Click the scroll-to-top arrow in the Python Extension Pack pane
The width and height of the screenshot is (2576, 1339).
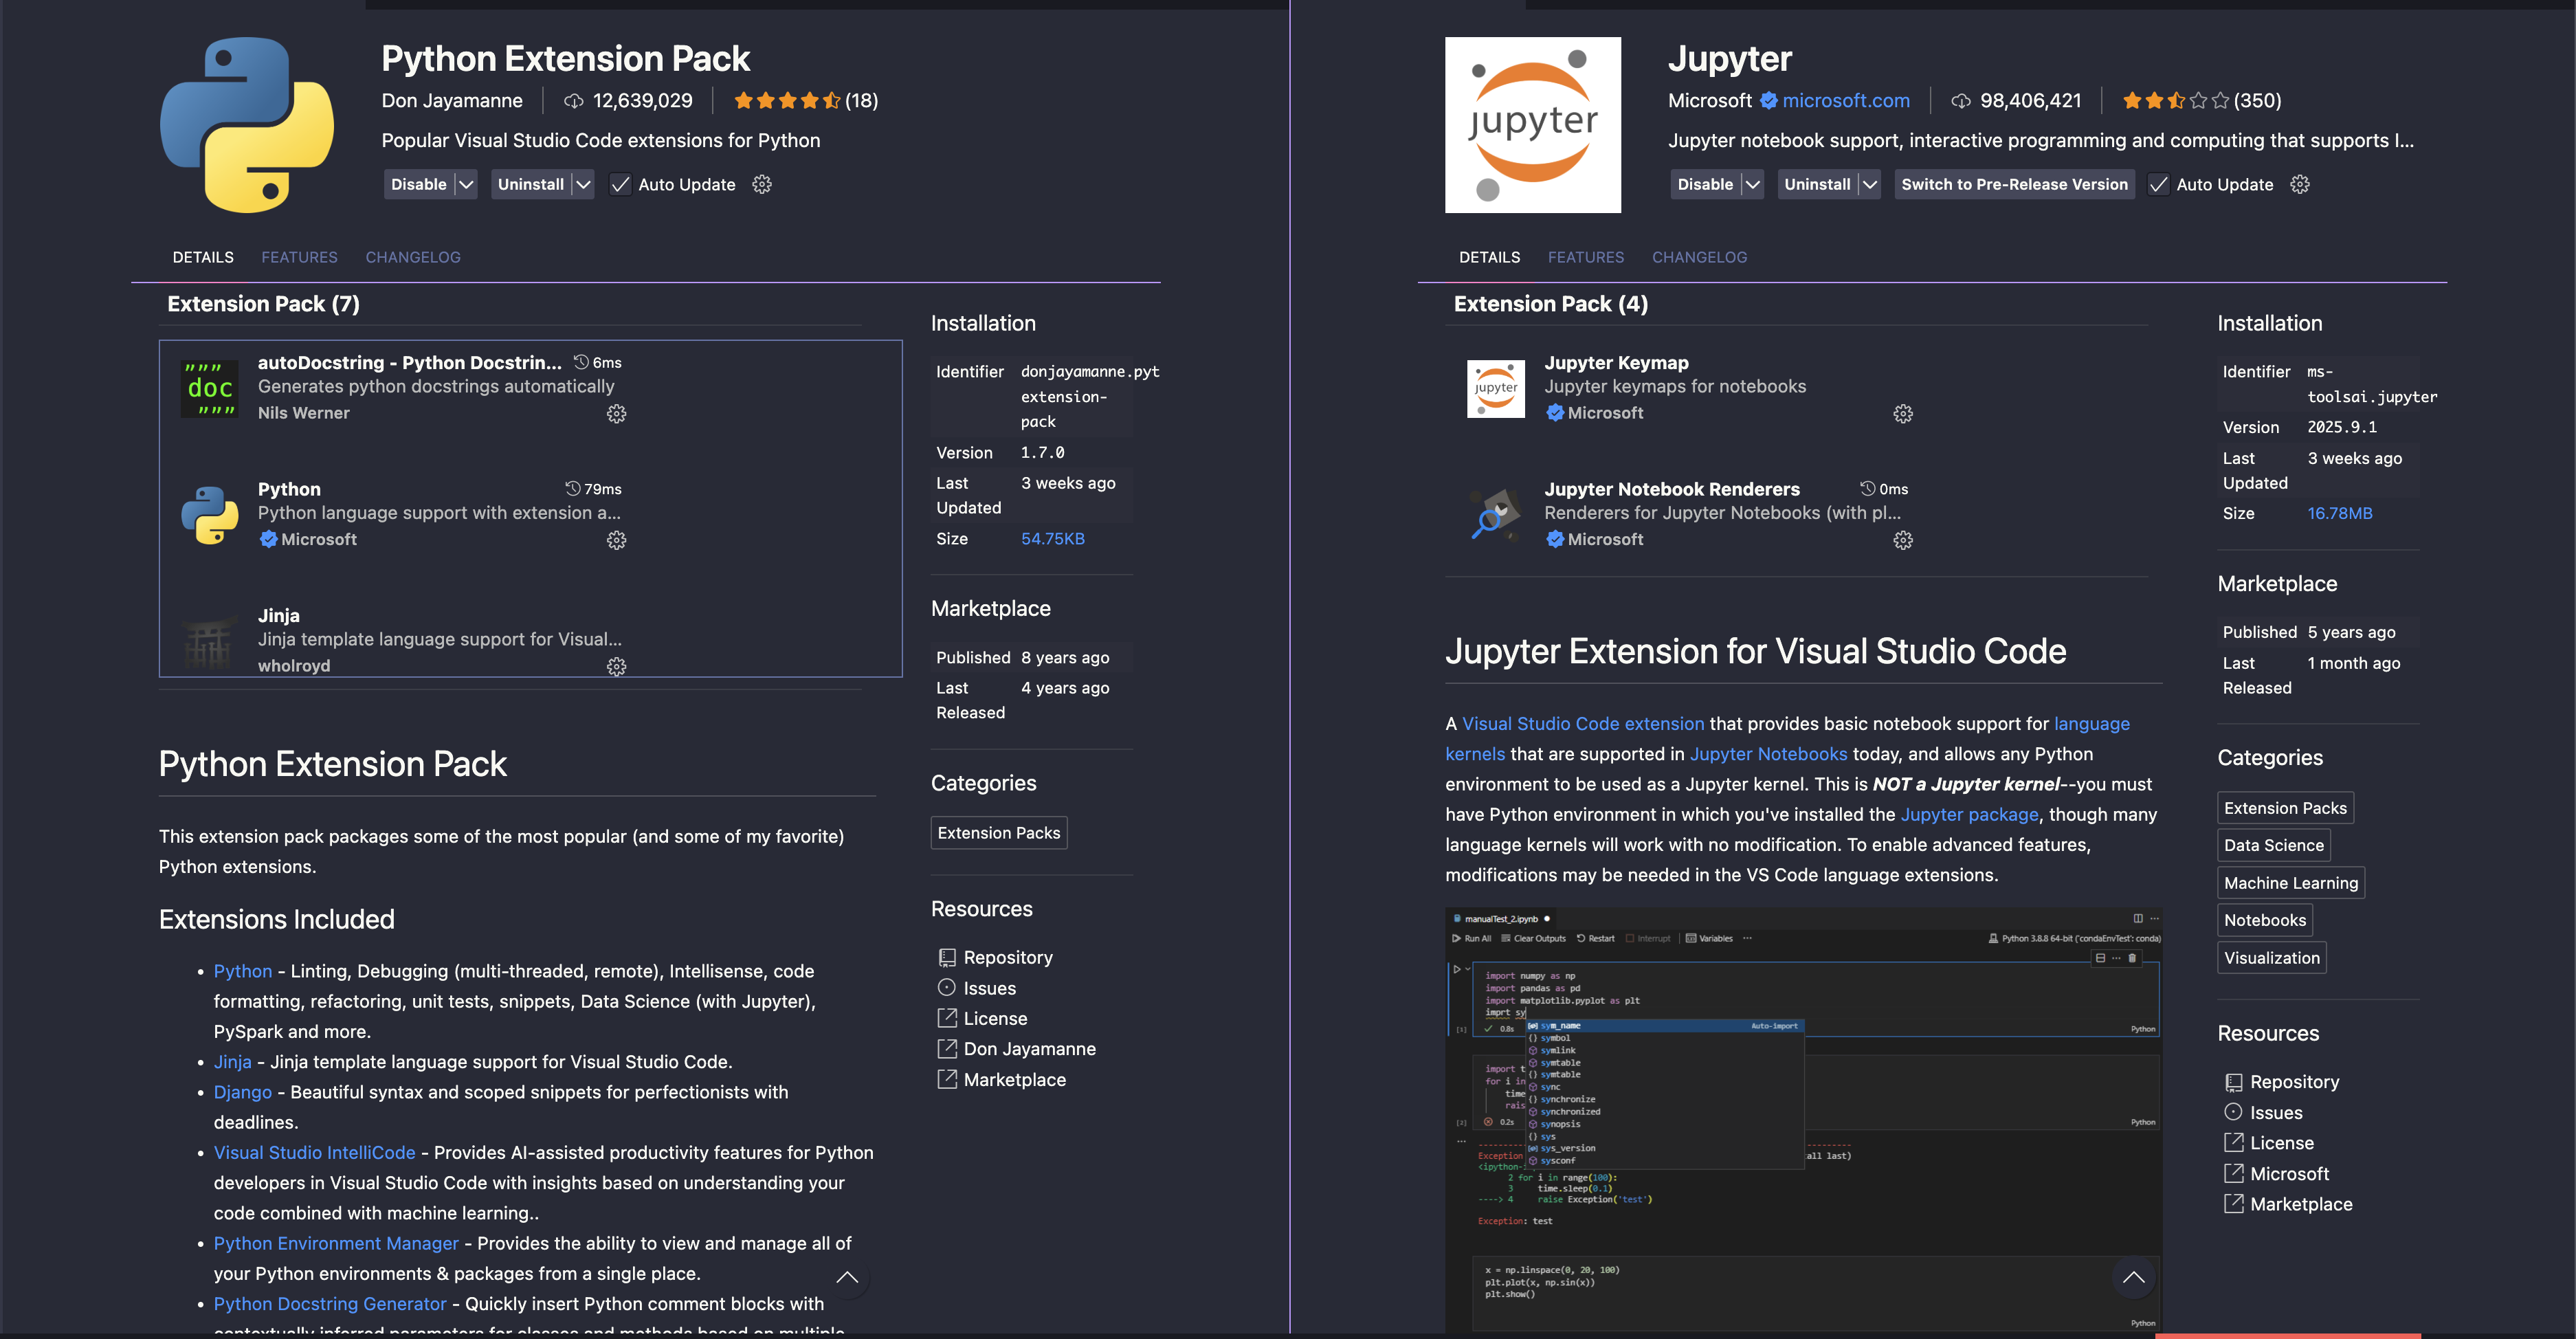click(847, 1277)
